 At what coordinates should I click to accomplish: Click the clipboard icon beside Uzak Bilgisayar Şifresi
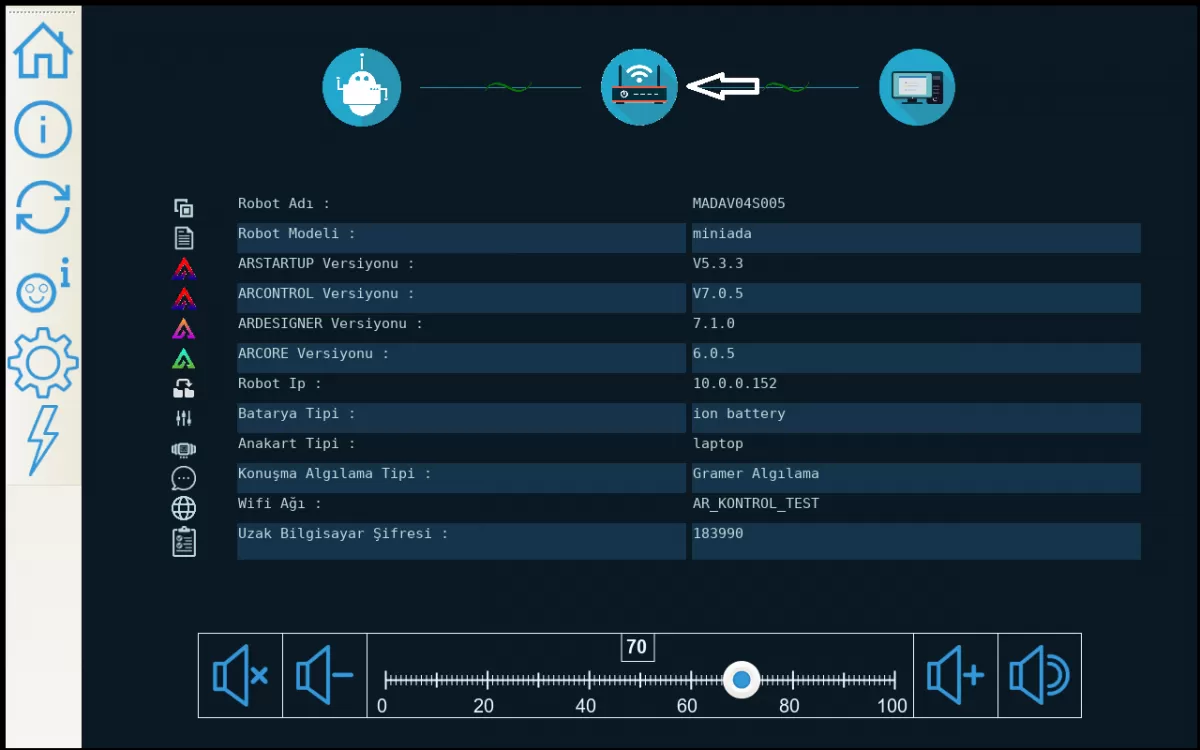click(184, 541)
